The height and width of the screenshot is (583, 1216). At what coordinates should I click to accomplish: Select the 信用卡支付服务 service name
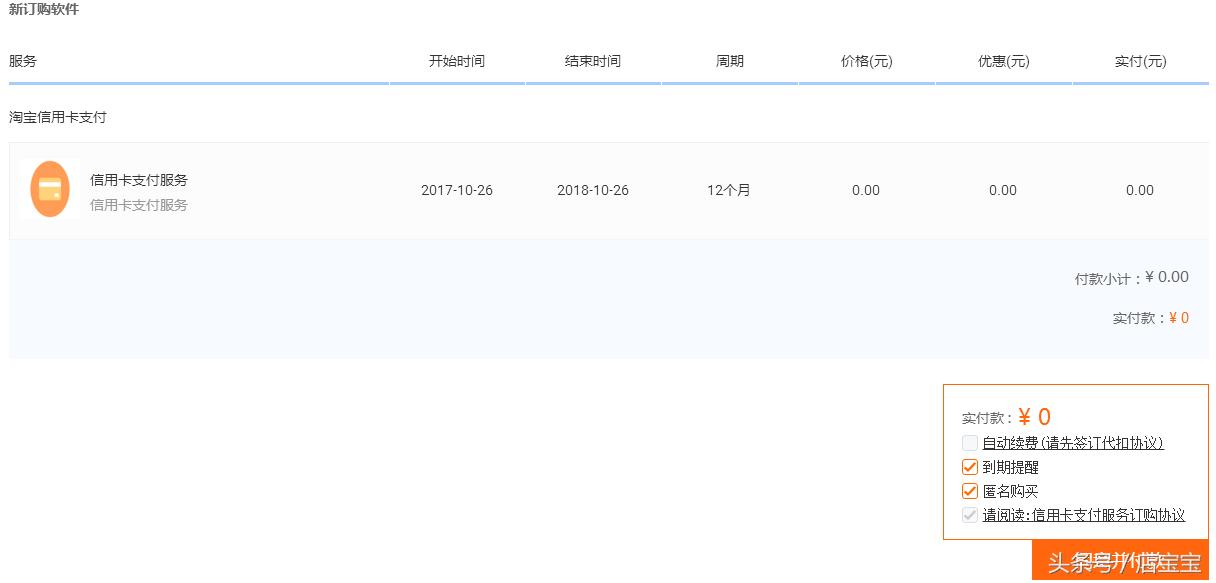click(143, 180)
